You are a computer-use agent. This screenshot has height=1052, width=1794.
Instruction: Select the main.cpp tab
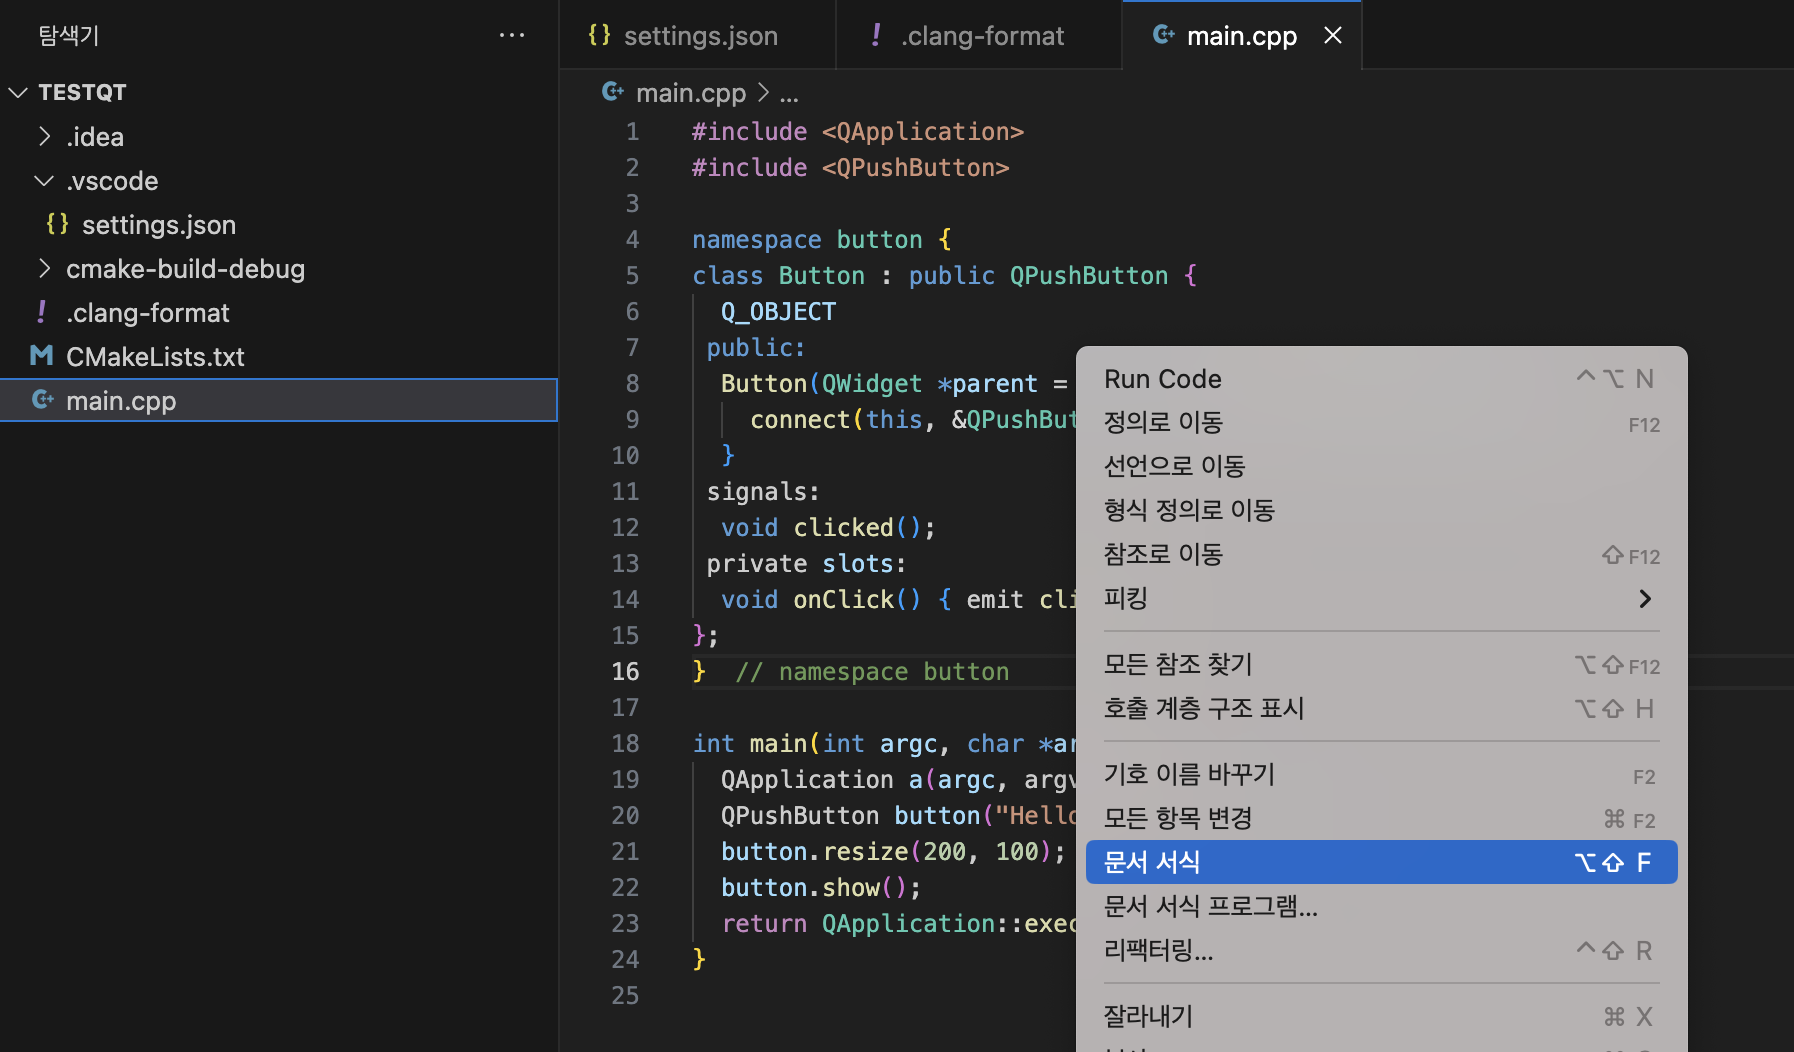tap(1241, 35)
